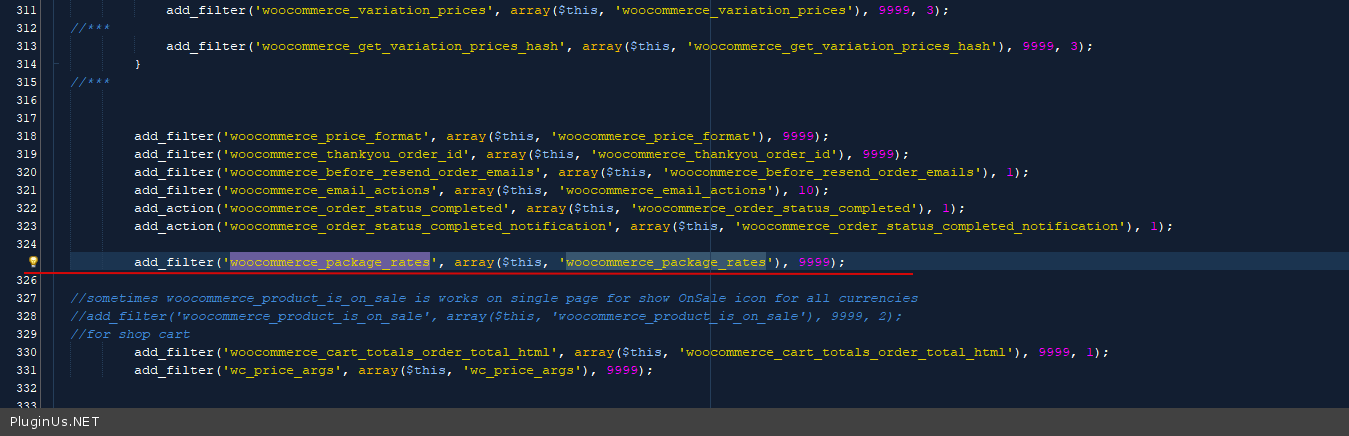Click 'woocommerce_cart_totals_order_total_html' hook name on line 330

[x=390, y=352]
